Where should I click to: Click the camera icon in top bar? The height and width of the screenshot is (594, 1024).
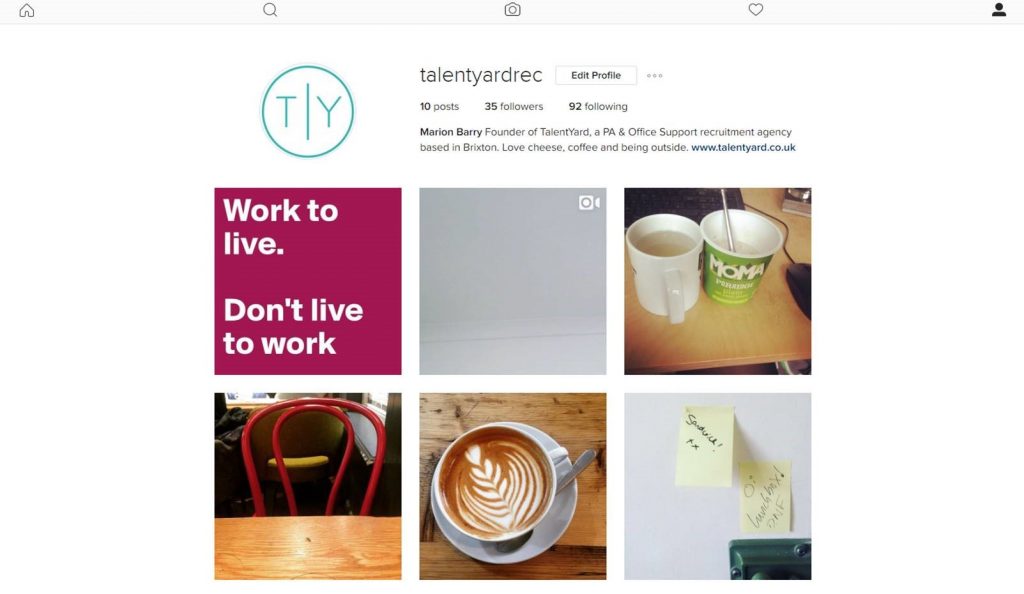(x=513, y=10)
